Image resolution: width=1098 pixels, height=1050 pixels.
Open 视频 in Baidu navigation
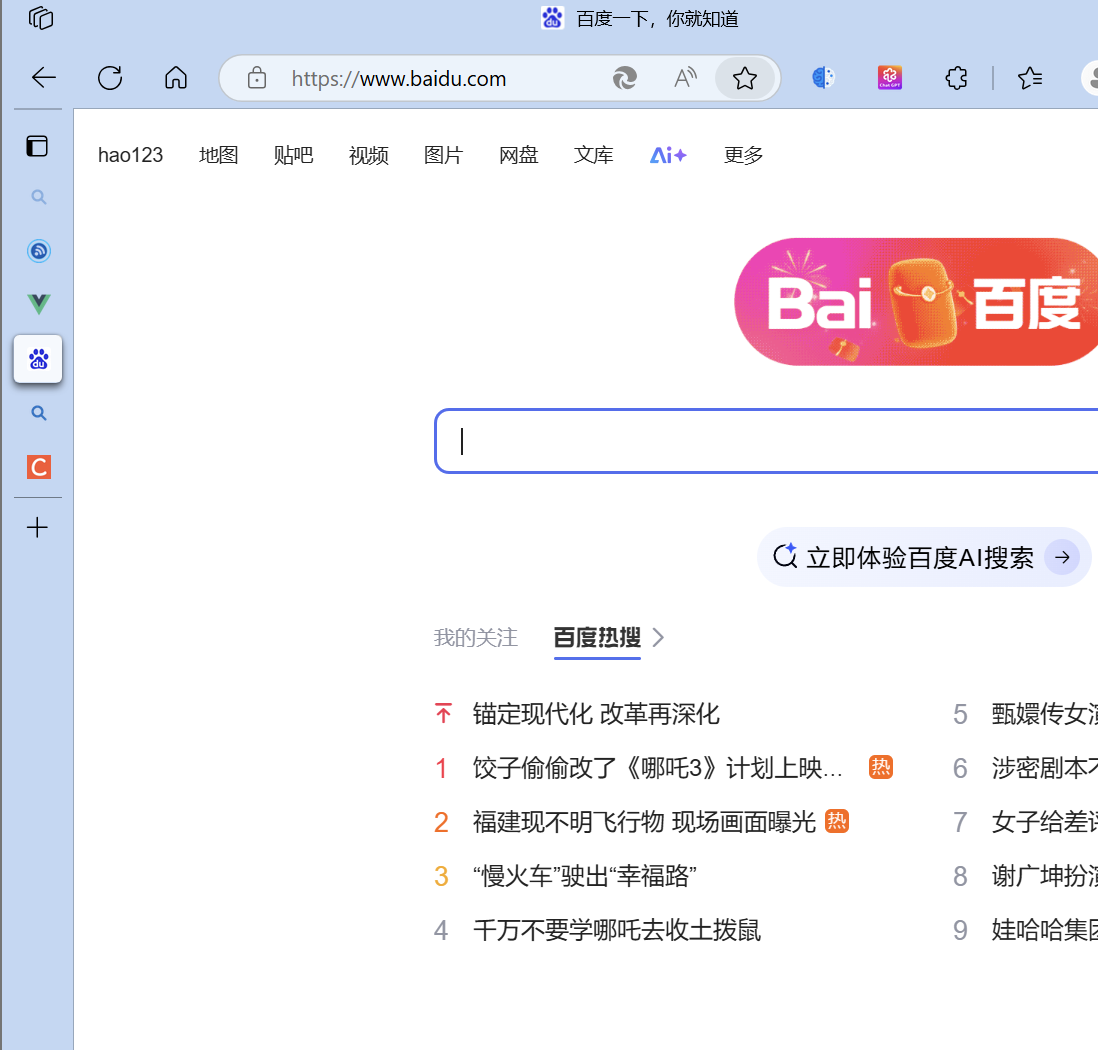368,155
